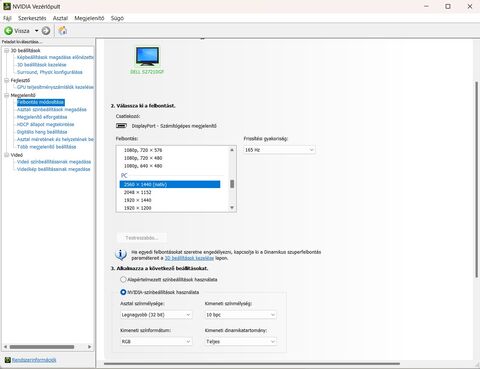Image resolution: width=480 pixels, height=369 pixels.
Task: Open GPU teljesítményszámlálók kezelése
Action: (55, 87)
